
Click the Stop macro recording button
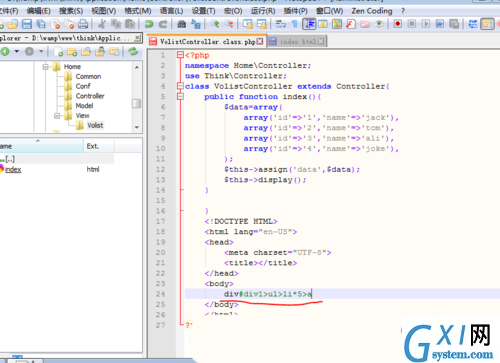pyautogui.click(x=412, y=24)
